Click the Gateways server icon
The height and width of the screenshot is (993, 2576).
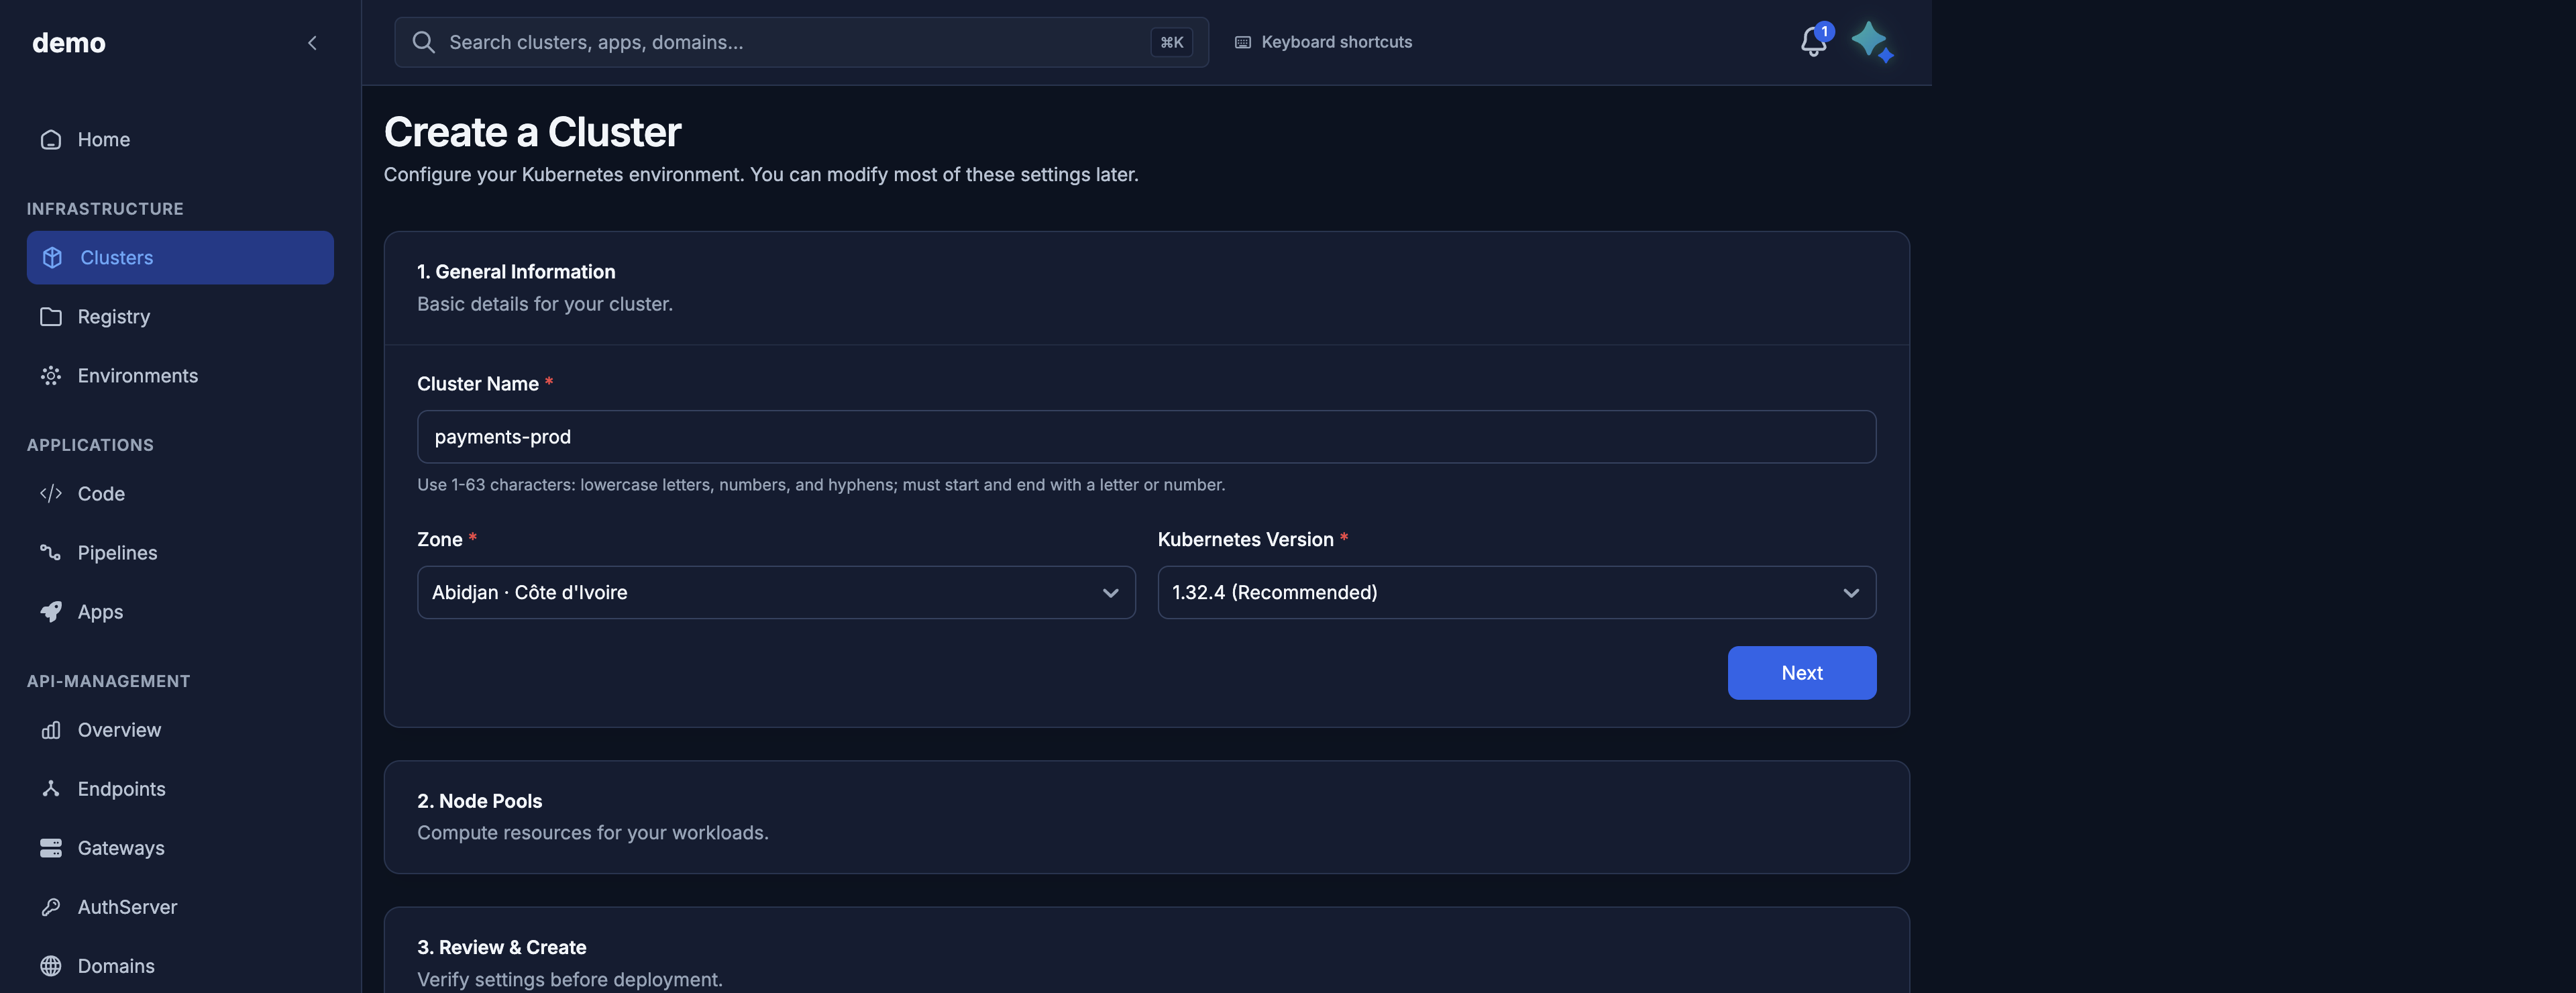[51, 848]
